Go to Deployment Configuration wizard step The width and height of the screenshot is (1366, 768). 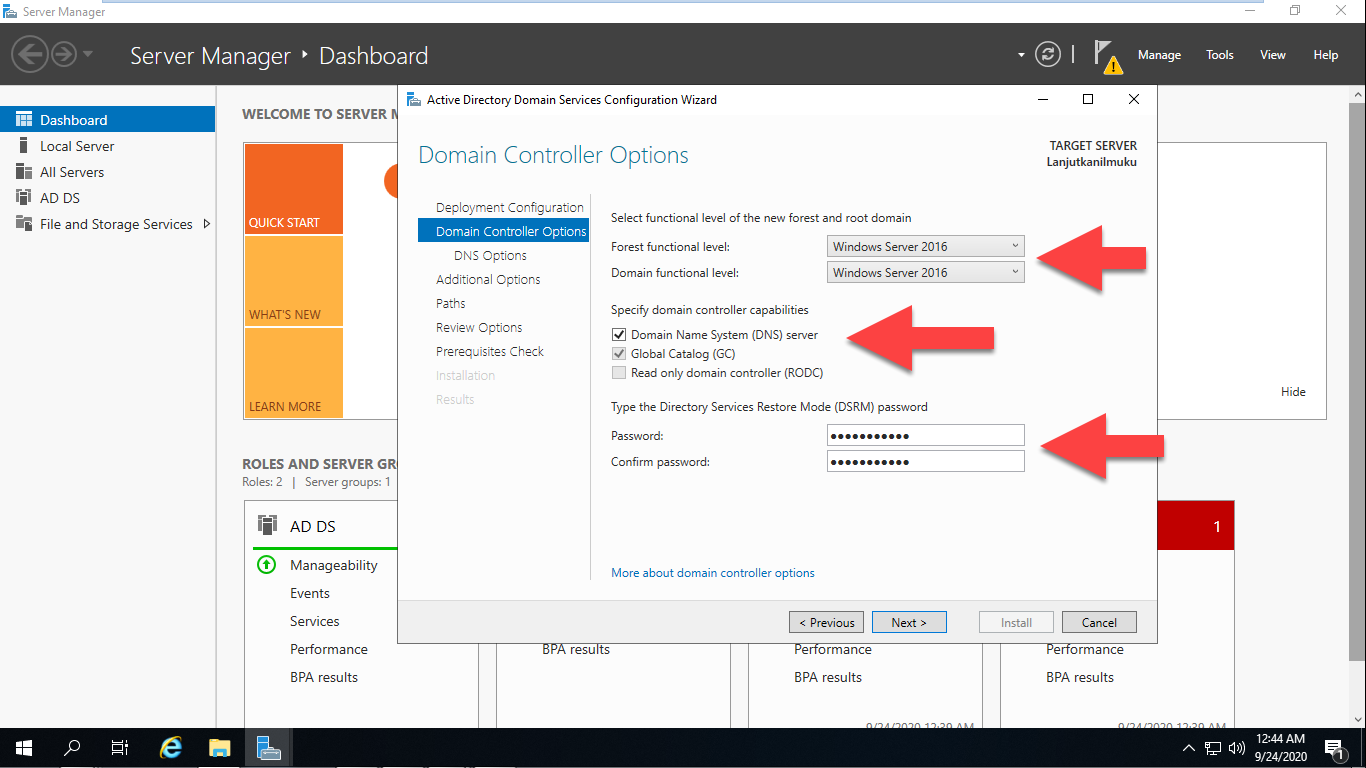click(x=509, y=207)
